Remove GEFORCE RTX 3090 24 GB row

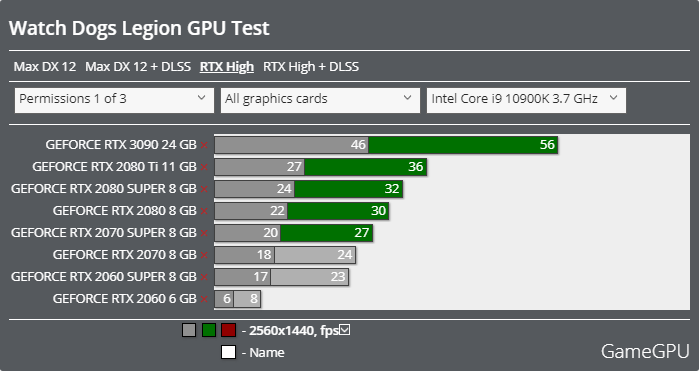coord(204,145)
